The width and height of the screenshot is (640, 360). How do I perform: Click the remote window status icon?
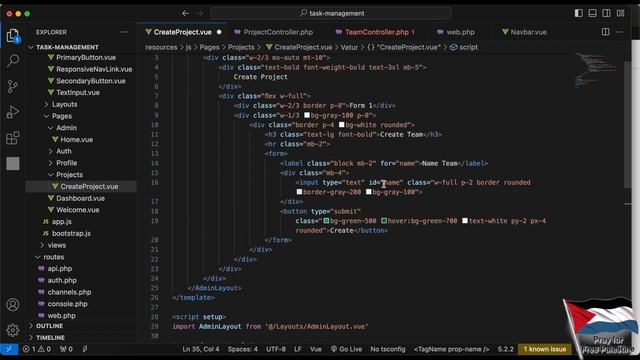click(9, 349)
